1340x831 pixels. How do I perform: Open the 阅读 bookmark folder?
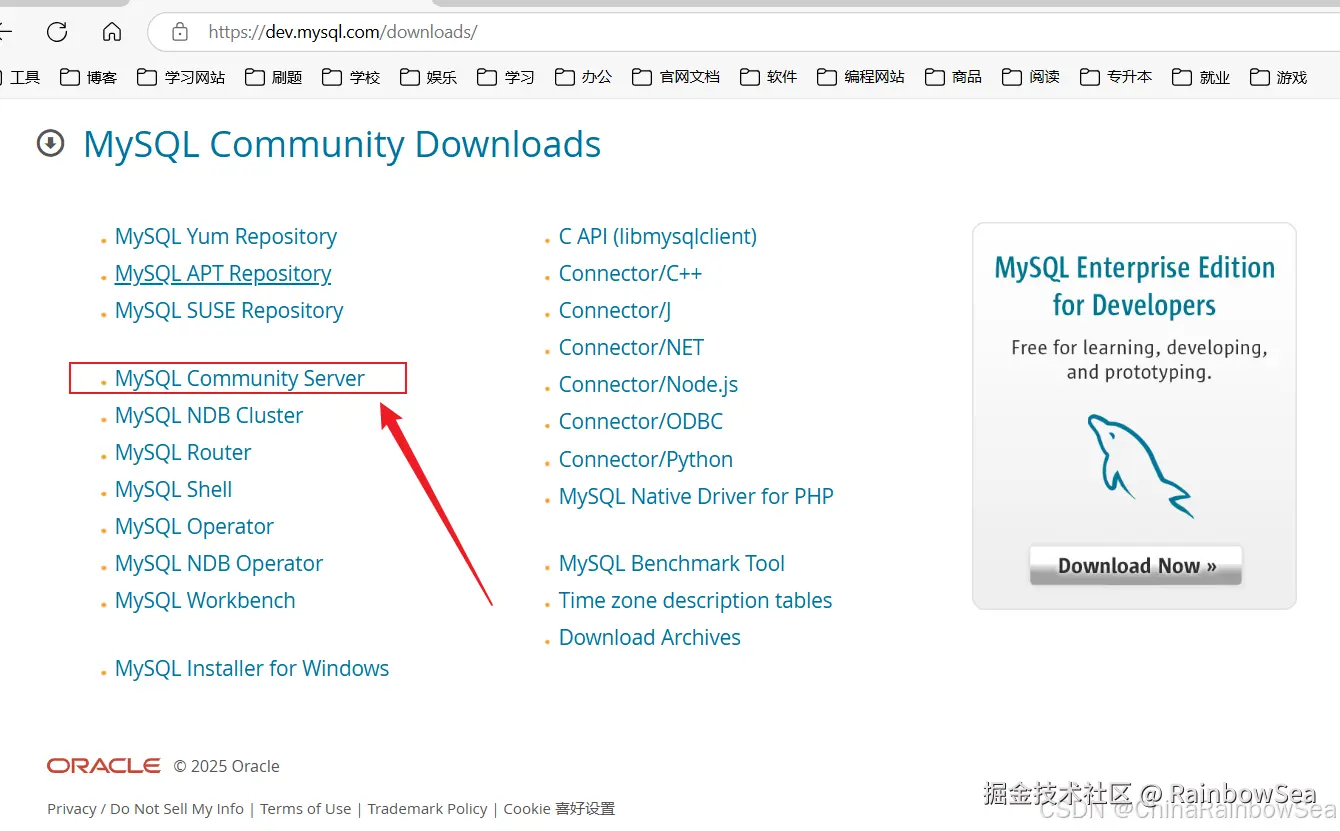tap(1031, 77)
